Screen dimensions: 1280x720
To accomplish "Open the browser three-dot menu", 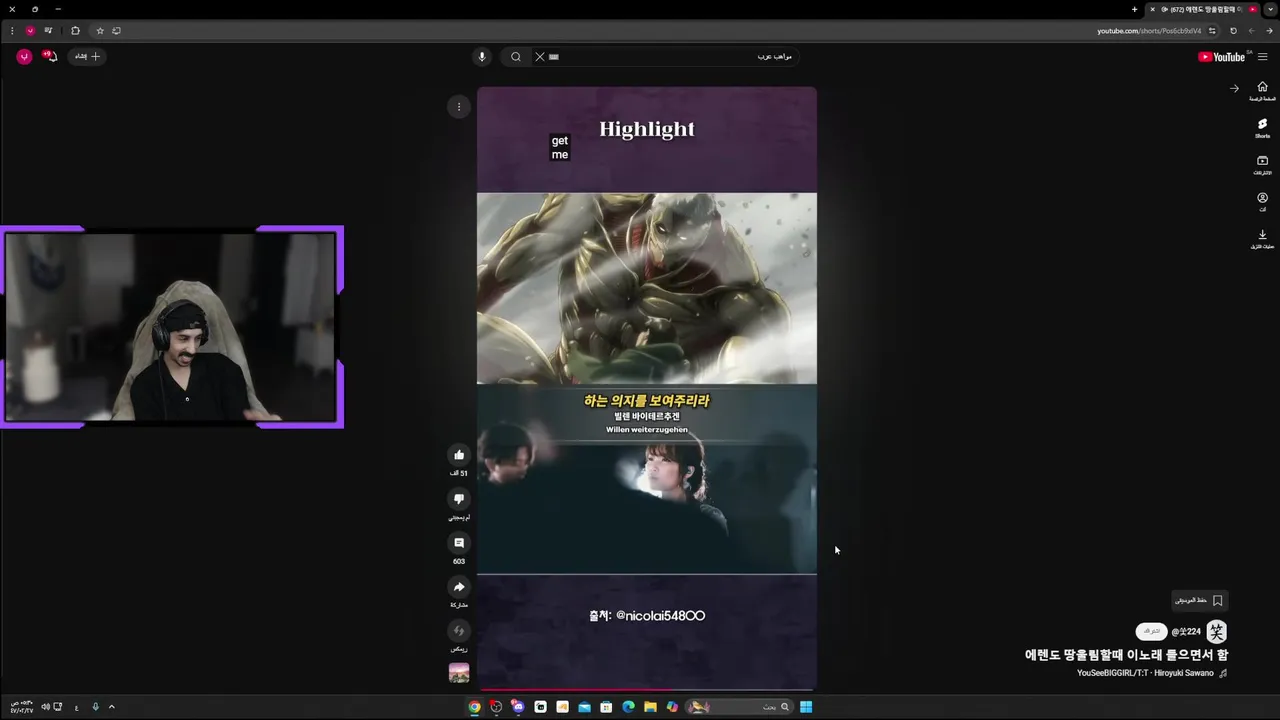I will (12, 31).
